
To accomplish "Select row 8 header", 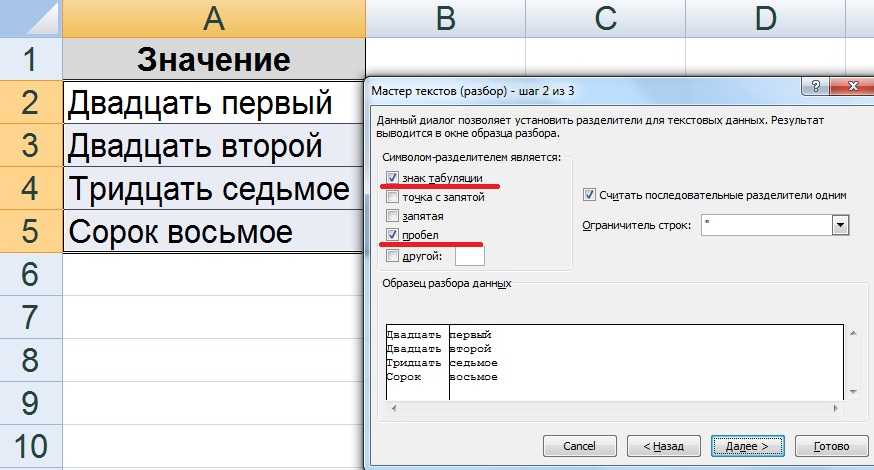I will [x=31, y=360].
